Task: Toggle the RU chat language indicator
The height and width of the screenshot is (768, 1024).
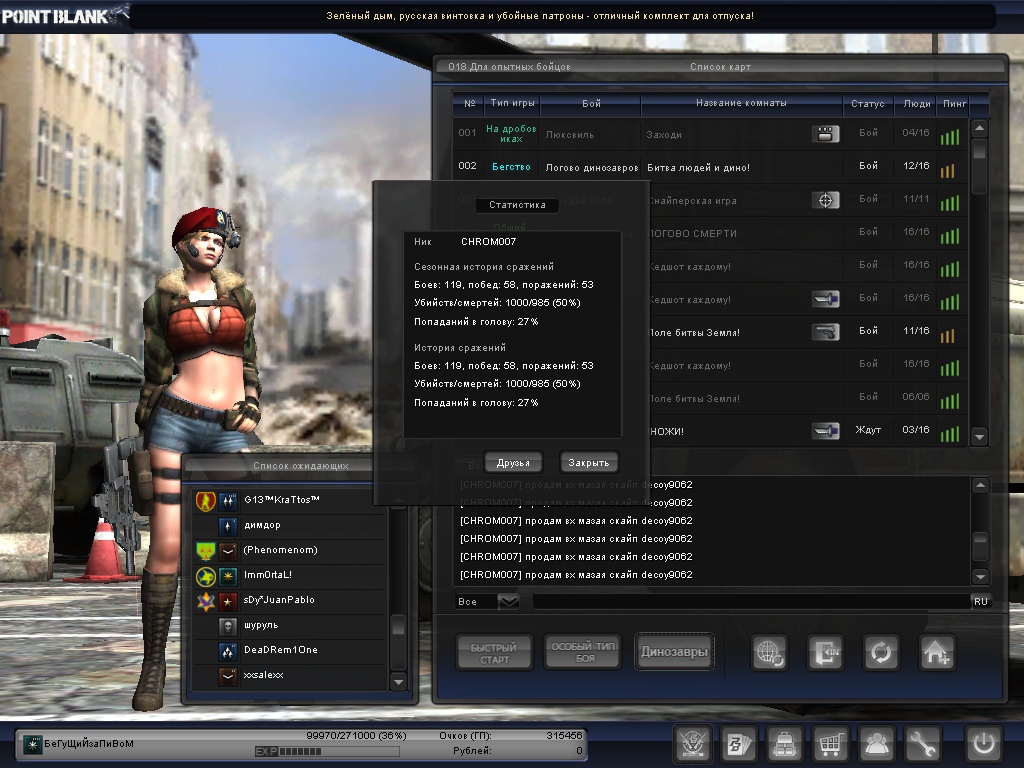Action: [980, 602]
